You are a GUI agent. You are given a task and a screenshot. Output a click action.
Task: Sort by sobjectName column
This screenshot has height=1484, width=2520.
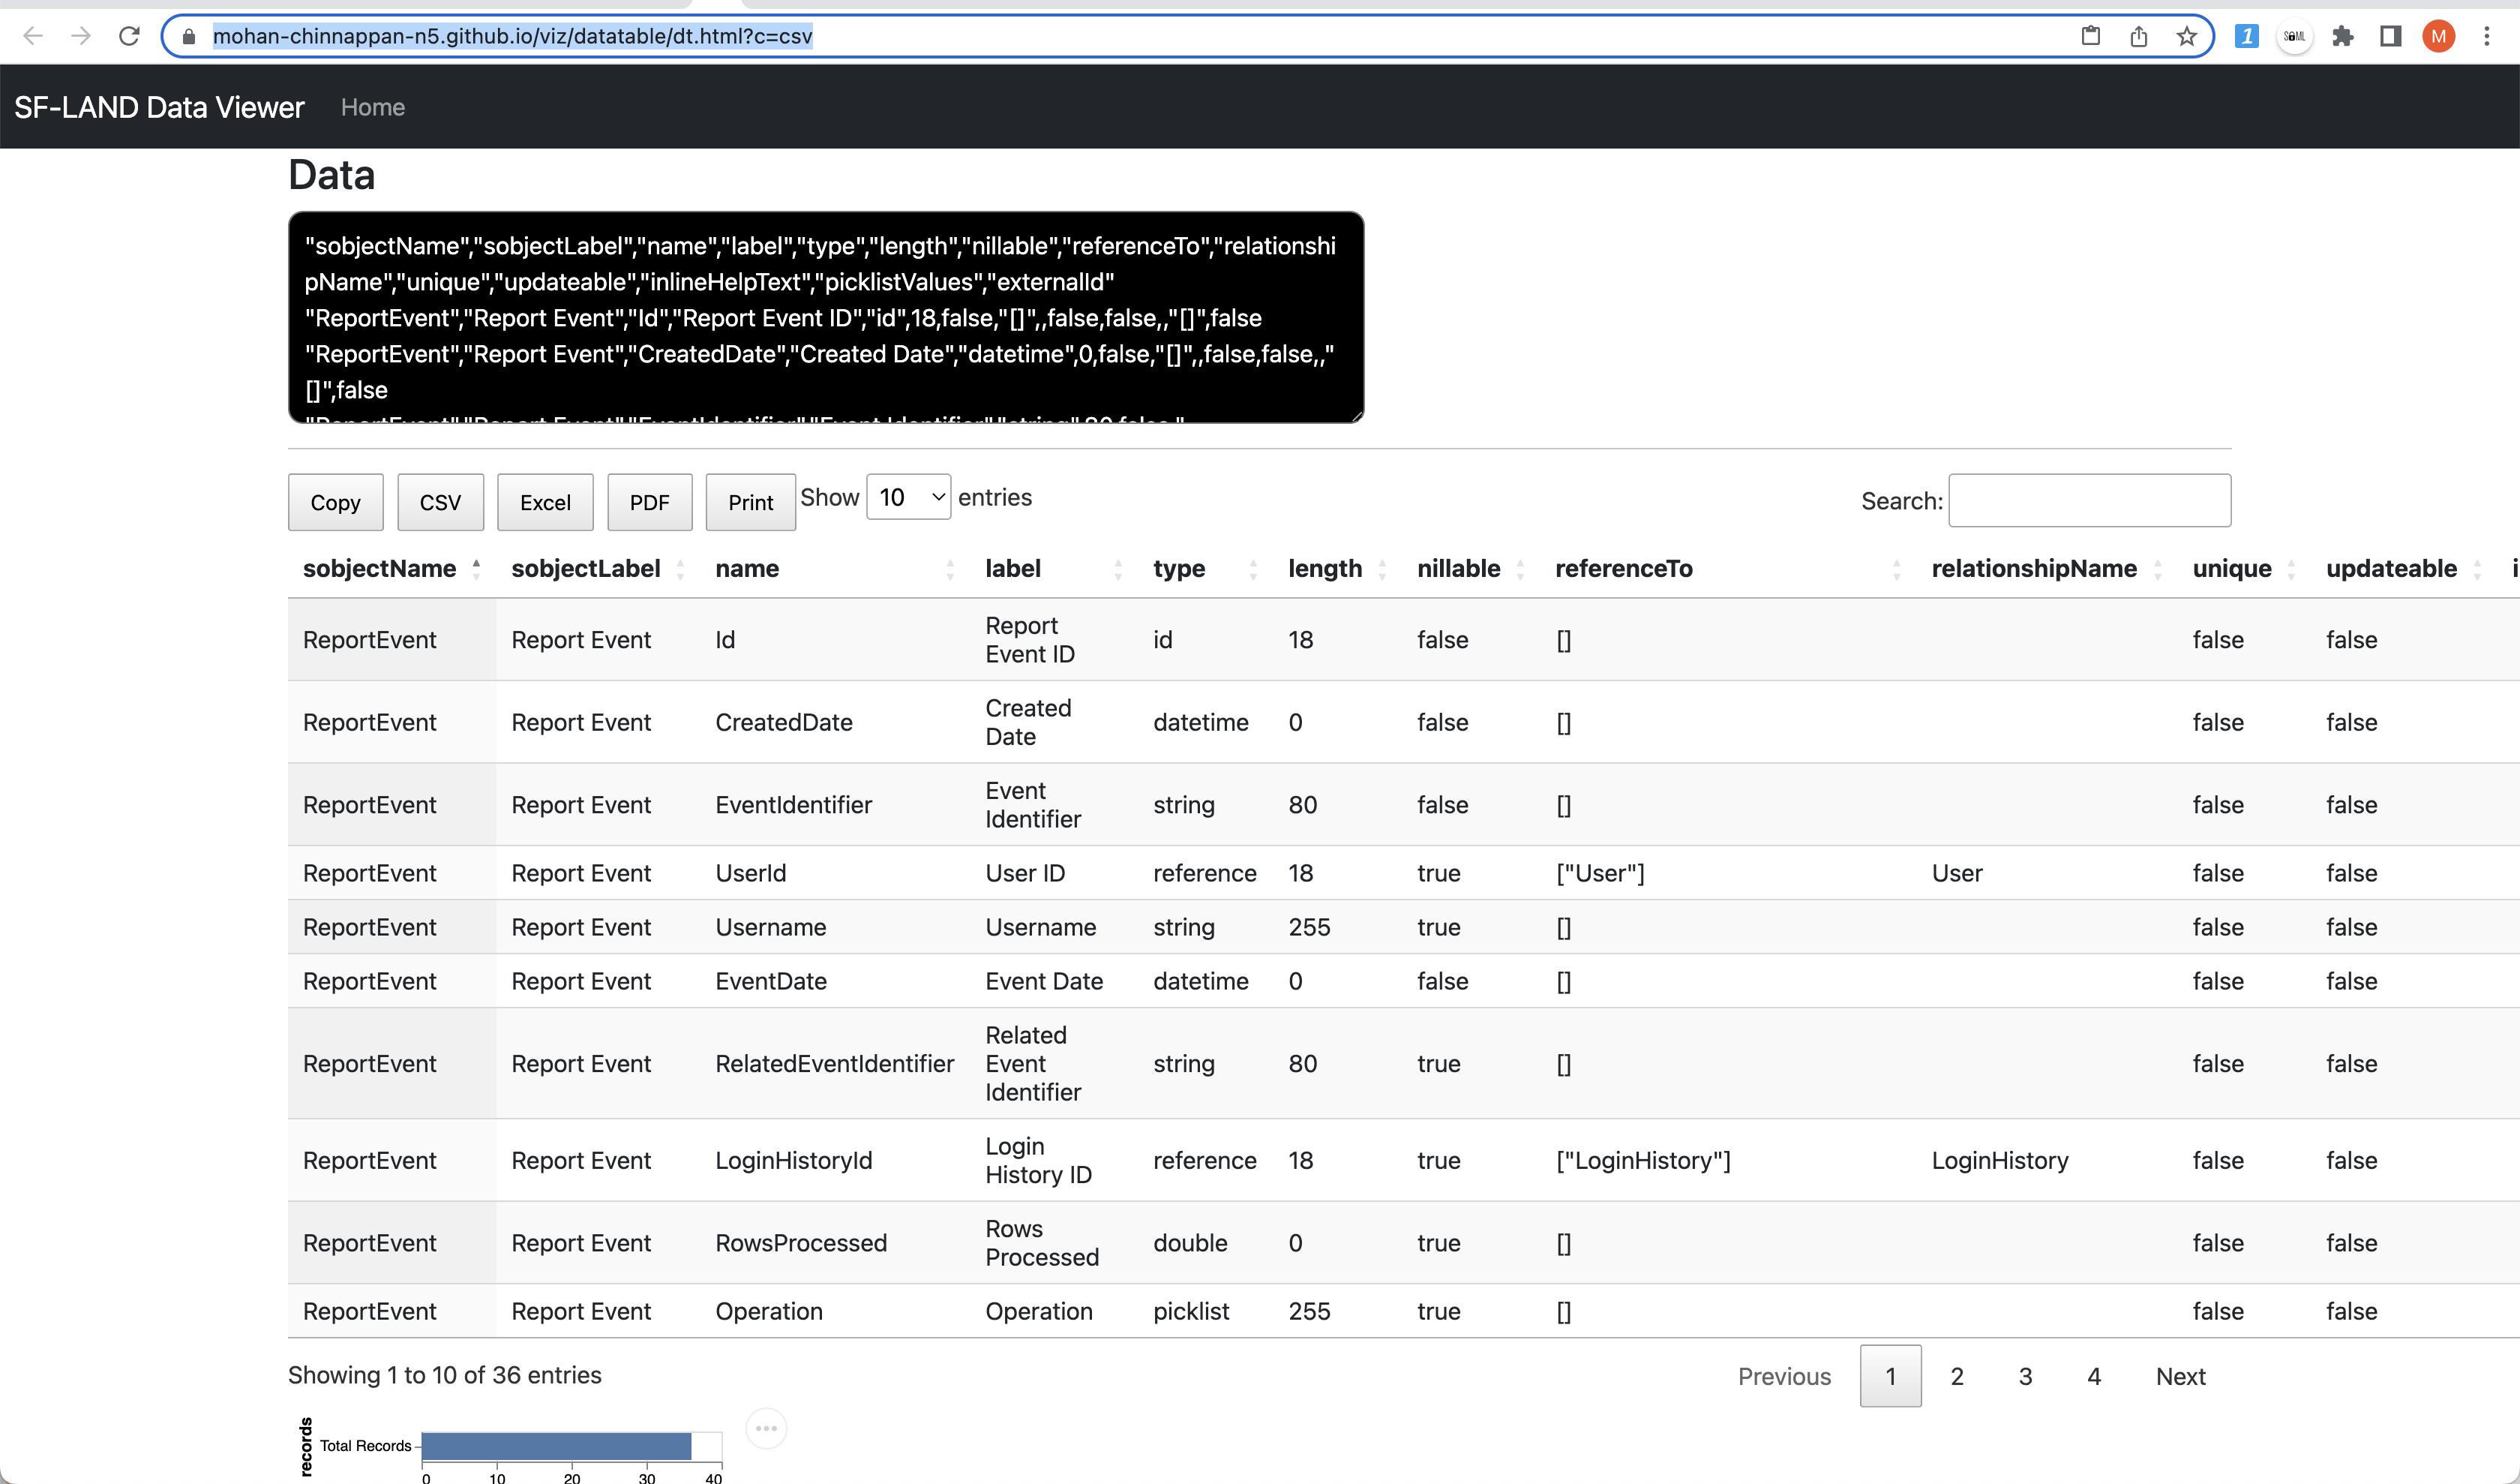click(391, 568)
